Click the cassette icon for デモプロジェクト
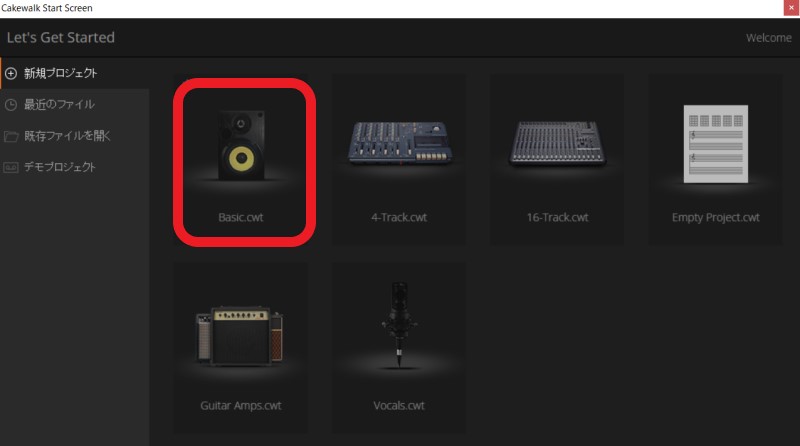This screenshot has height=446, width=800. (x=11, y=167)
